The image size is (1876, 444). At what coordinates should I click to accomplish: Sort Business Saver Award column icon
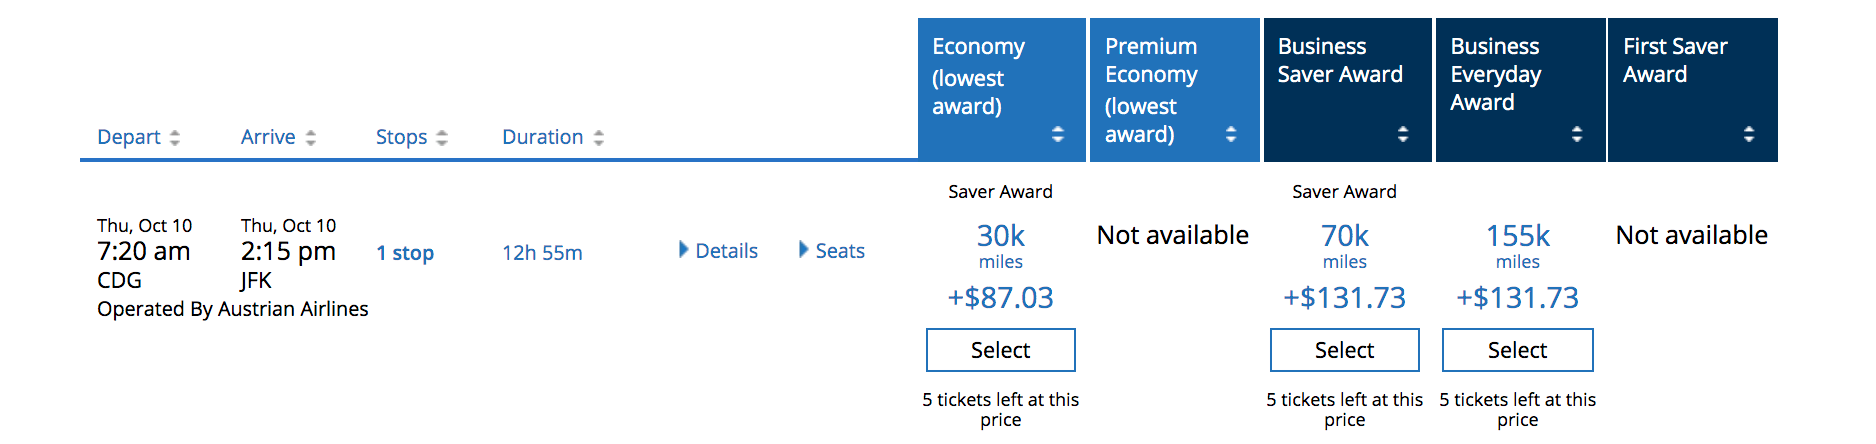click(x=1403, y=134)
